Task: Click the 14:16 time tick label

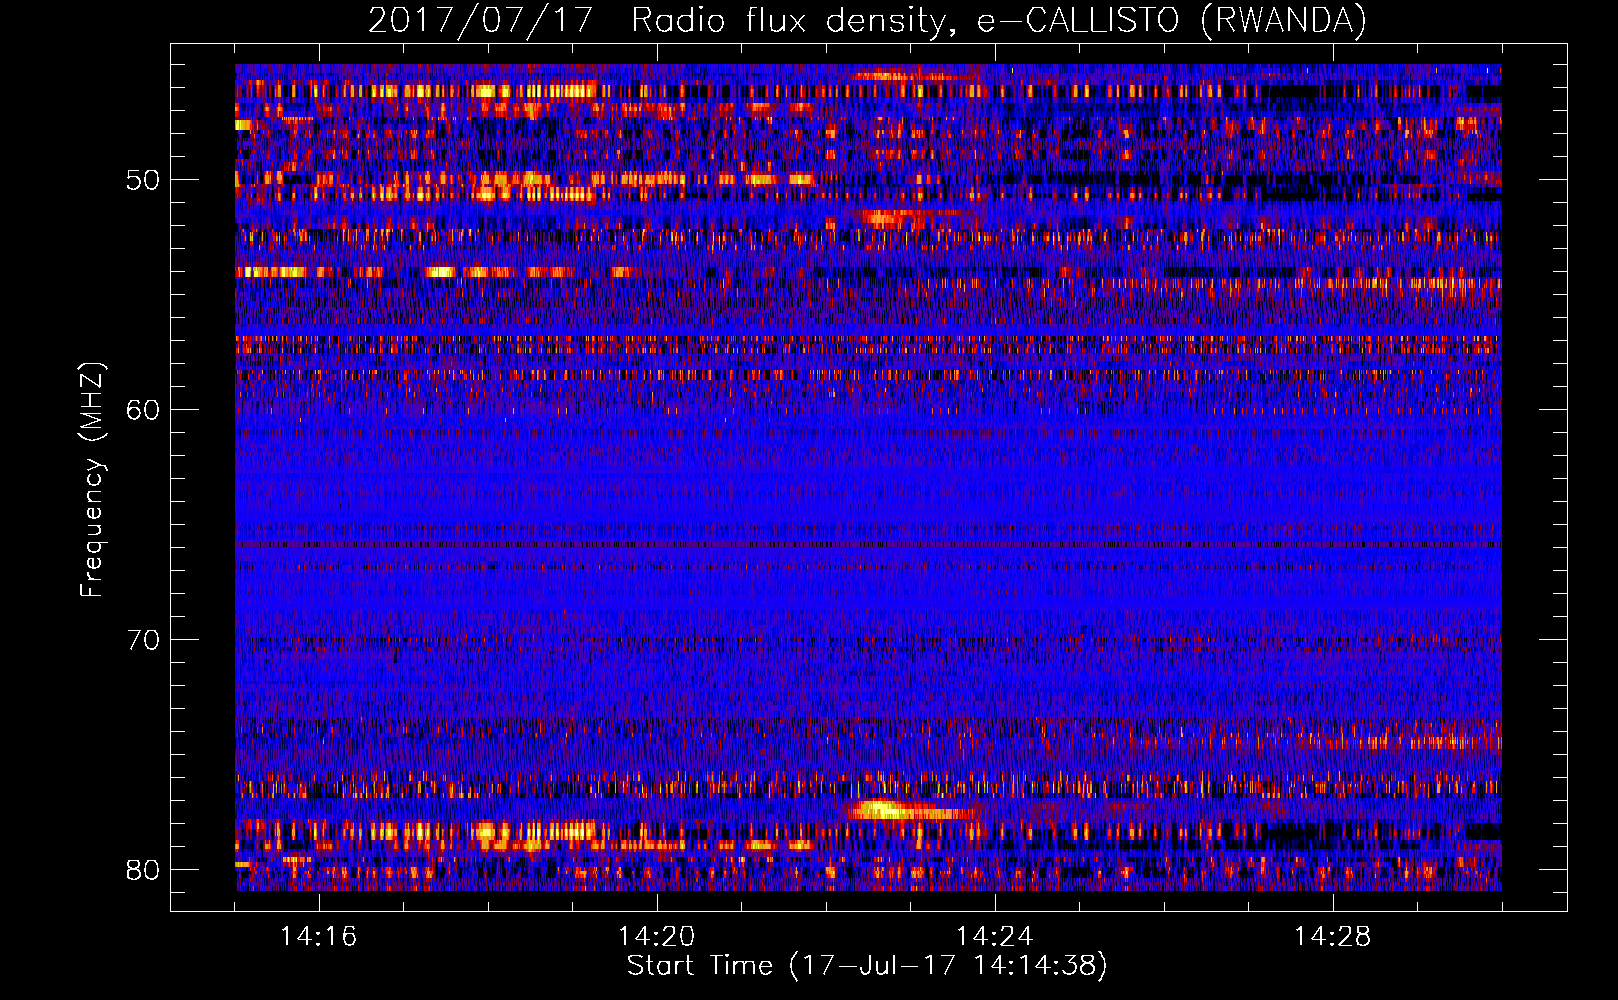Action: [x=318, y=936]
